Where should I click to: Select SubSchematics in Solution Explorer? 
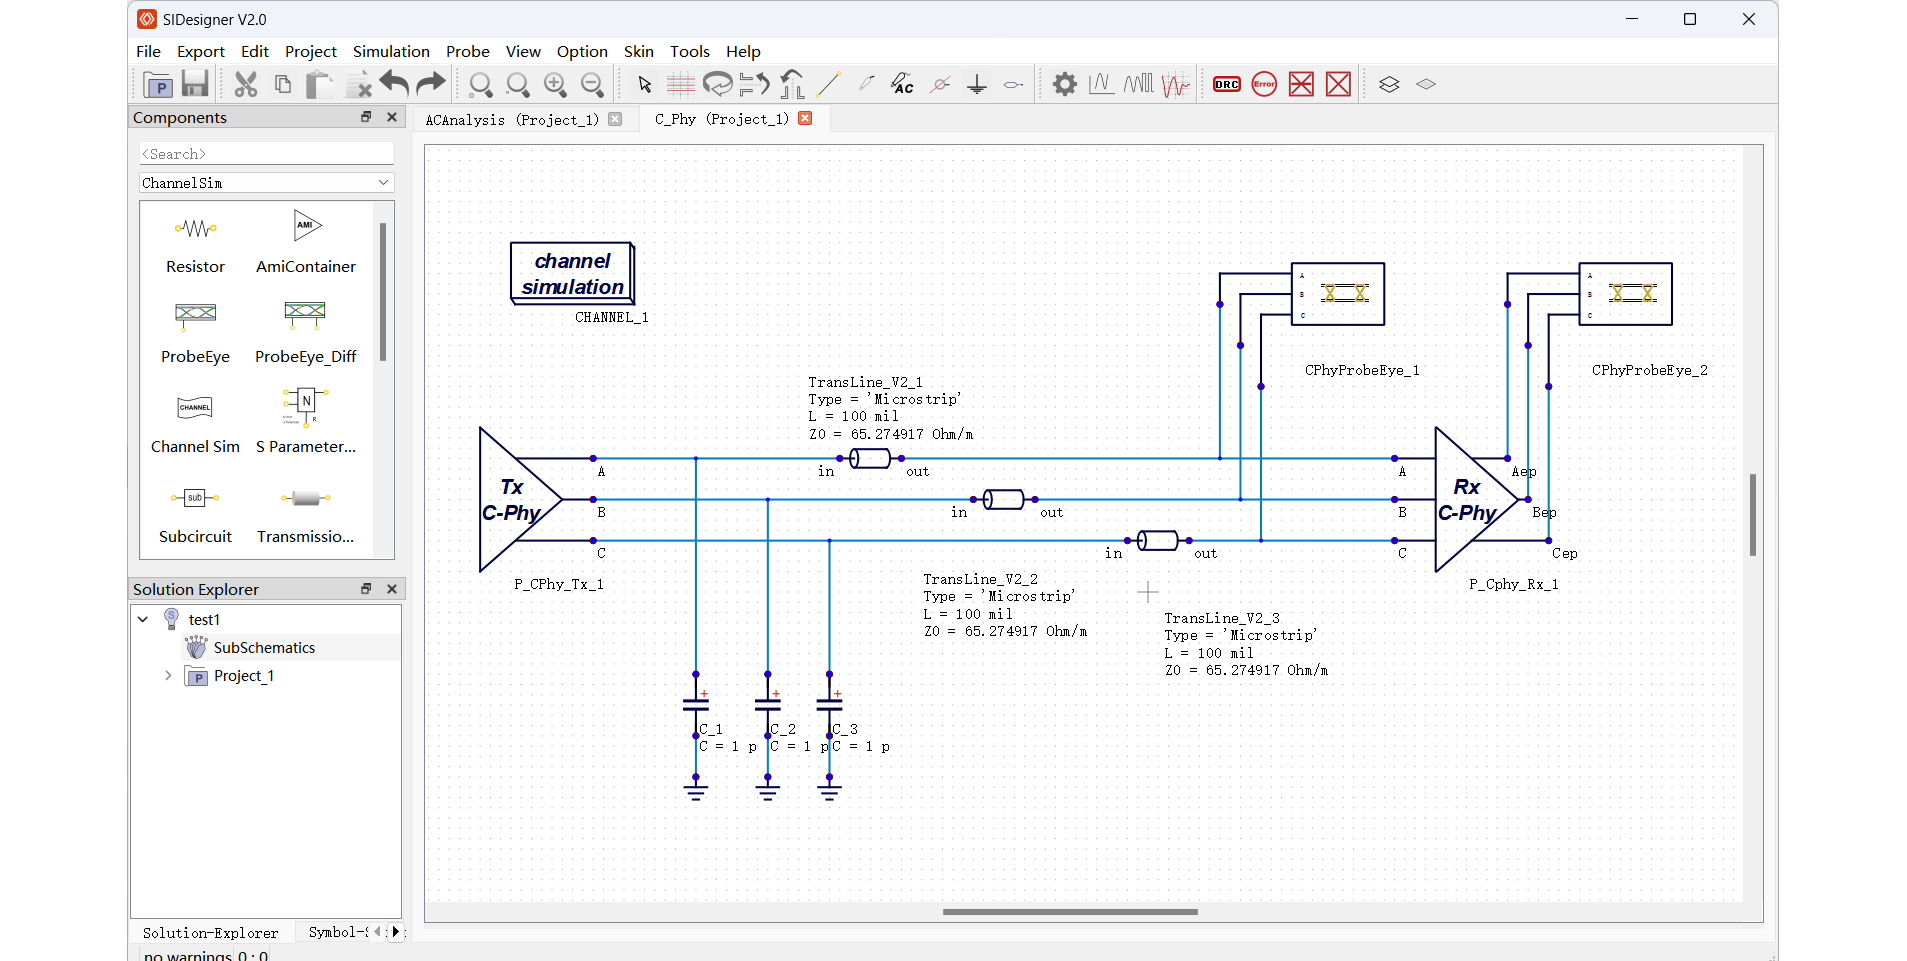(x=264, y=648)
